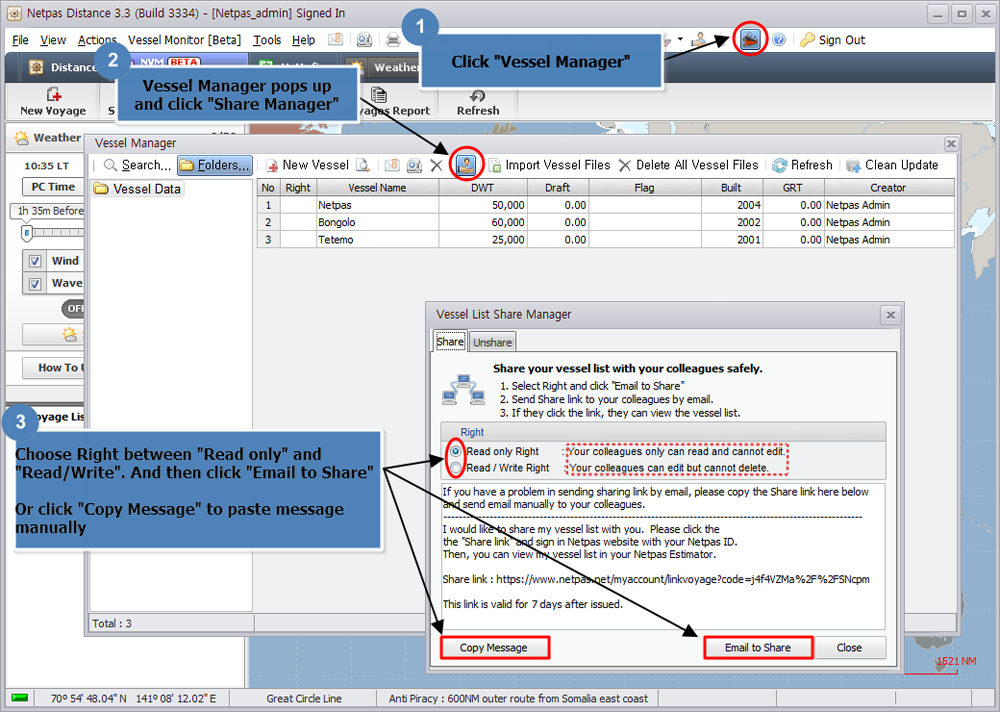Click the New Vessel toolbar item
Screen dimensions: 1000x712
[307, 165]
